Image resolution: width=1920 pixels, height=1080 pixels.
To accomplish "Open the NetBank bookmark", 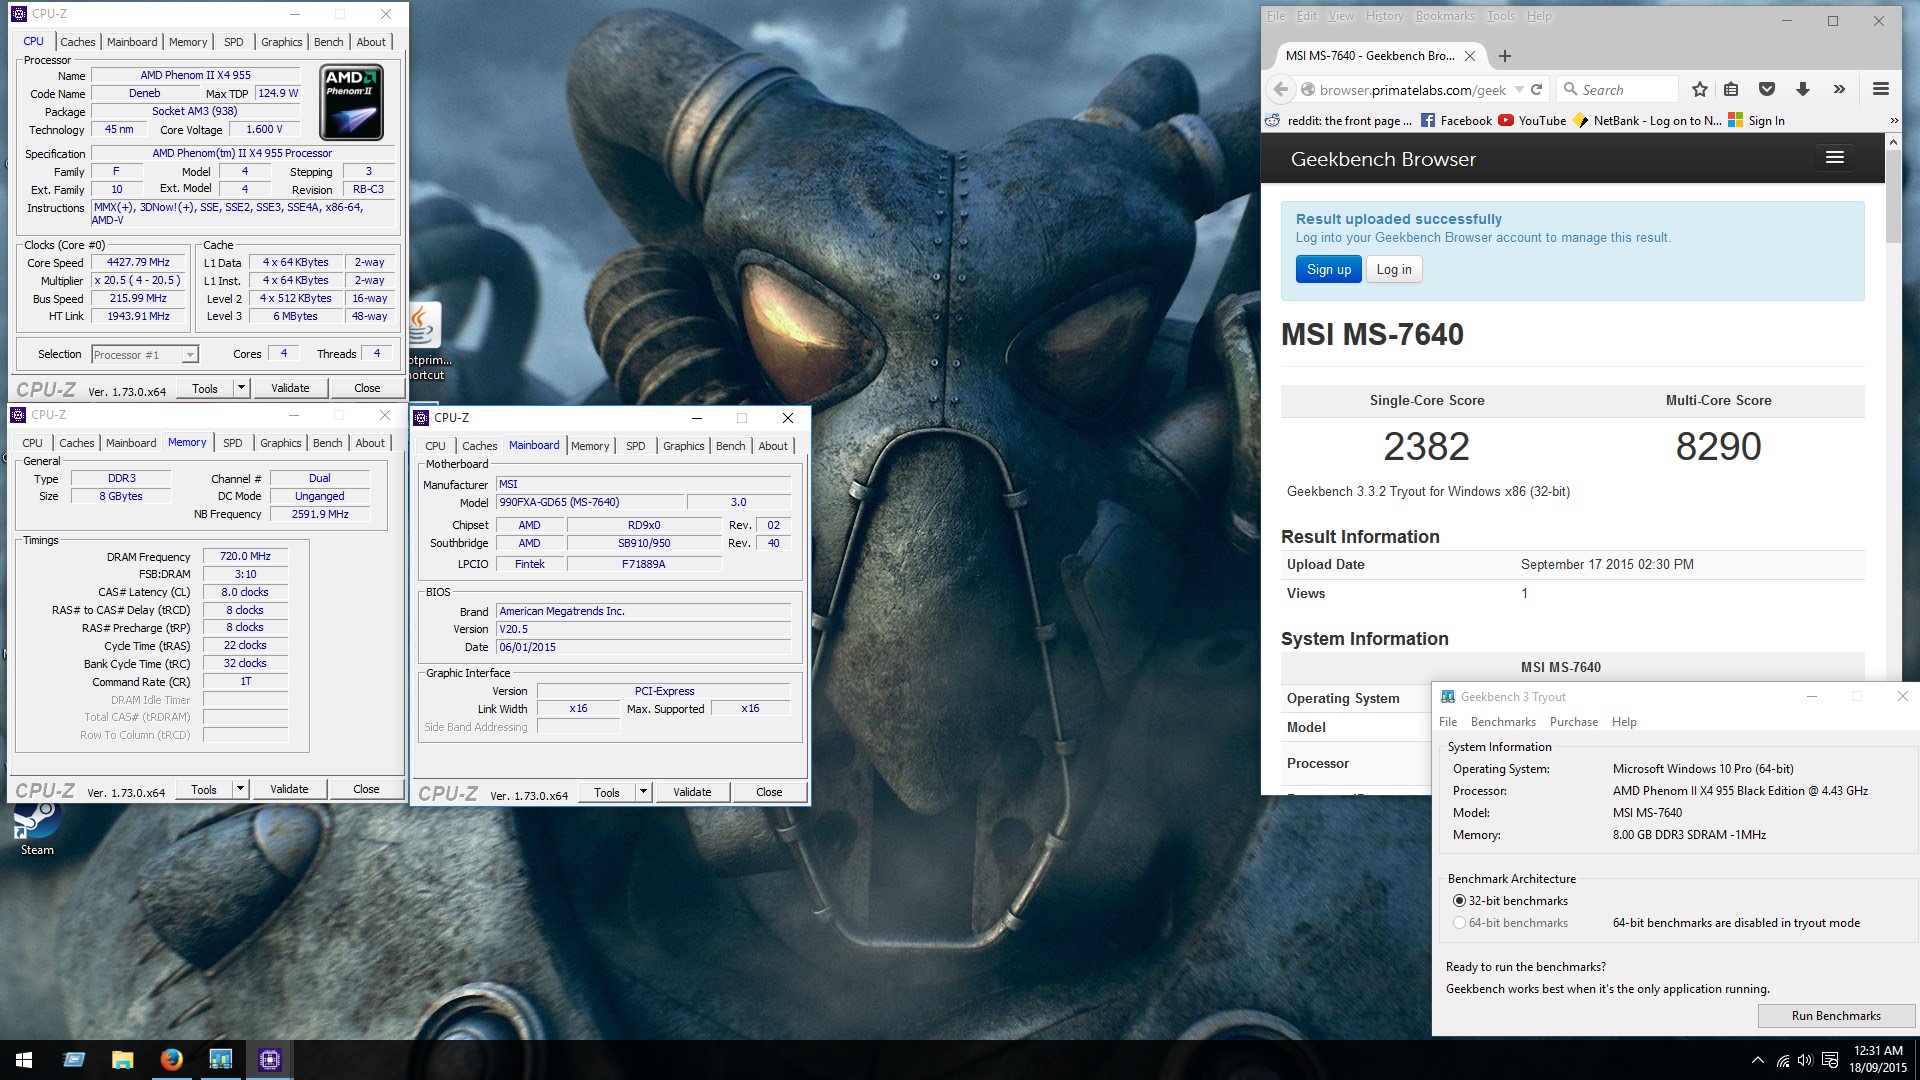I will tap(1647, 121).
